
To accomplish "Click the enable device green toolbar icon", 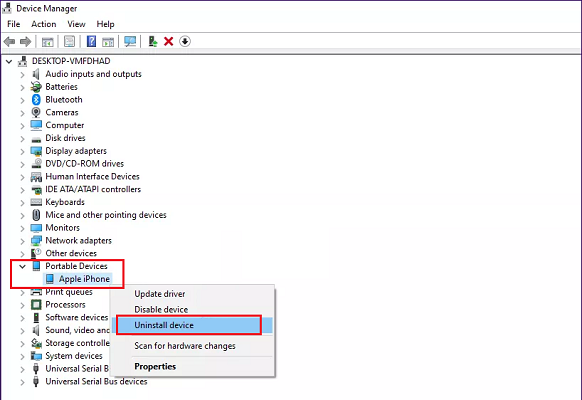I will (x=153, y=41).
